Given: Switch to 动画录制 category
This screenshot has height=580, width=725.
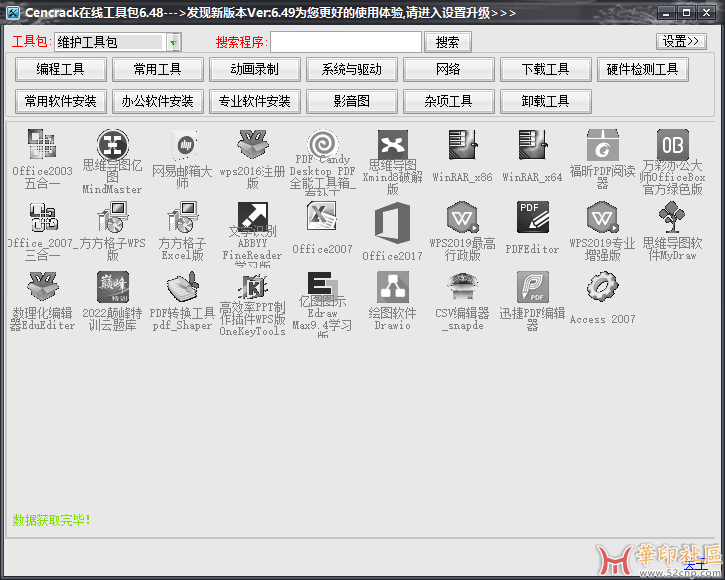Looking at the screenshot, I should click(255, 69).
